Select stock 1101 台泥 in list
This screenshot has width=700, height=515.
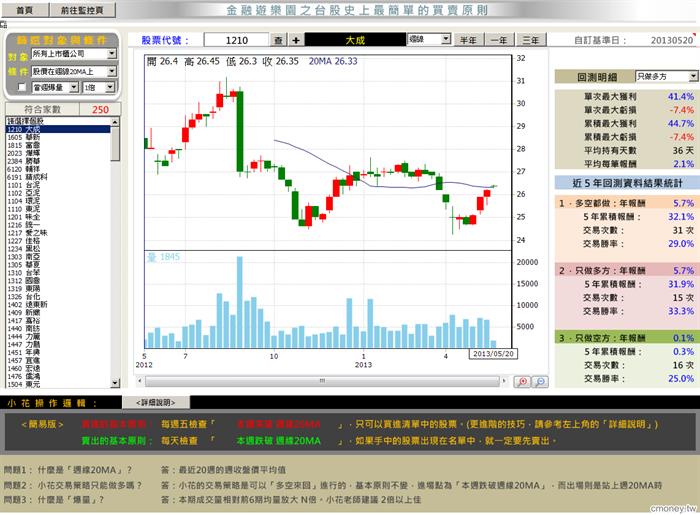(x=58, y=185)
